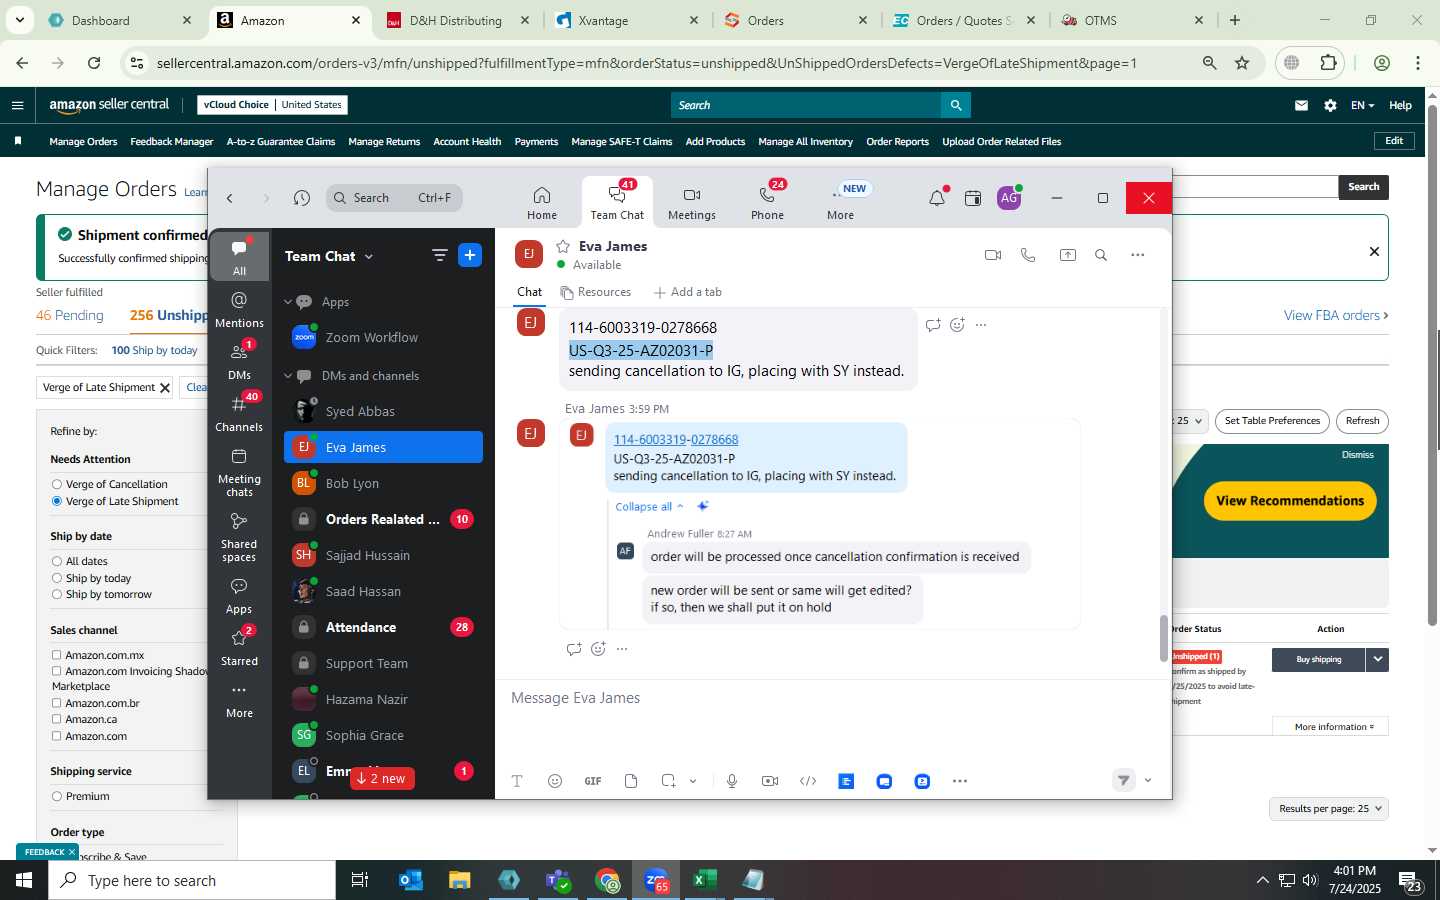1440x900 pixels.
Task: Open D&H Distributing browser tab
Action: [455, 20]
